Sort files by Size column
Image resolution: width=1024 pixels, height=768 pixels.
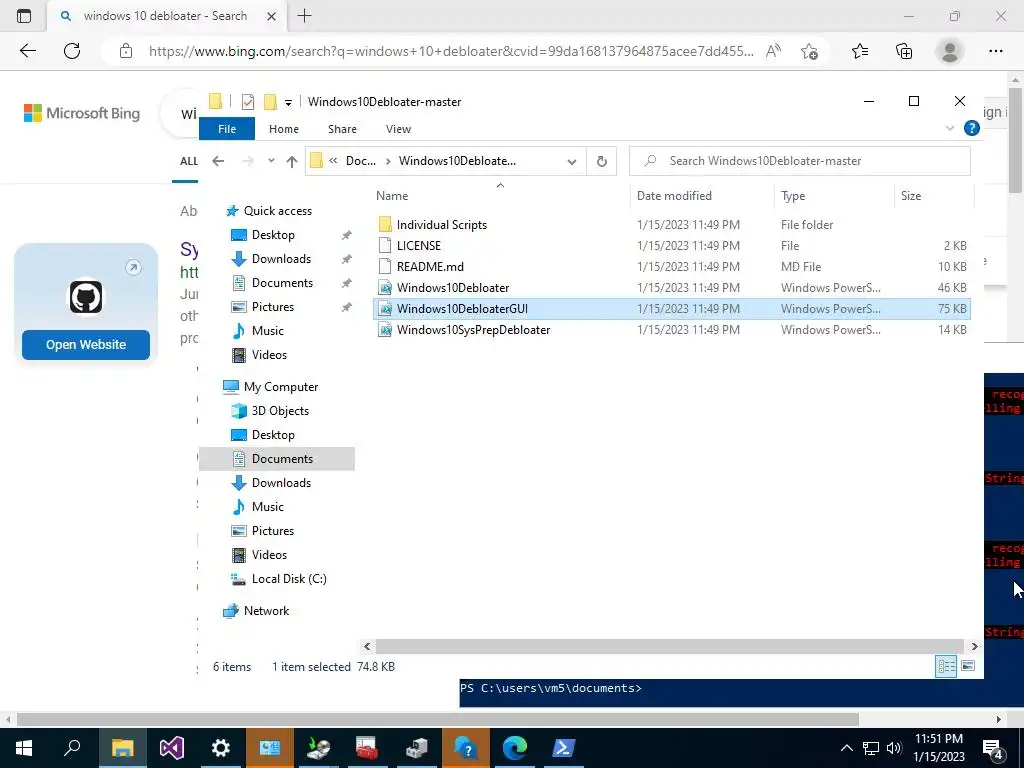click(x=910, y=196)
